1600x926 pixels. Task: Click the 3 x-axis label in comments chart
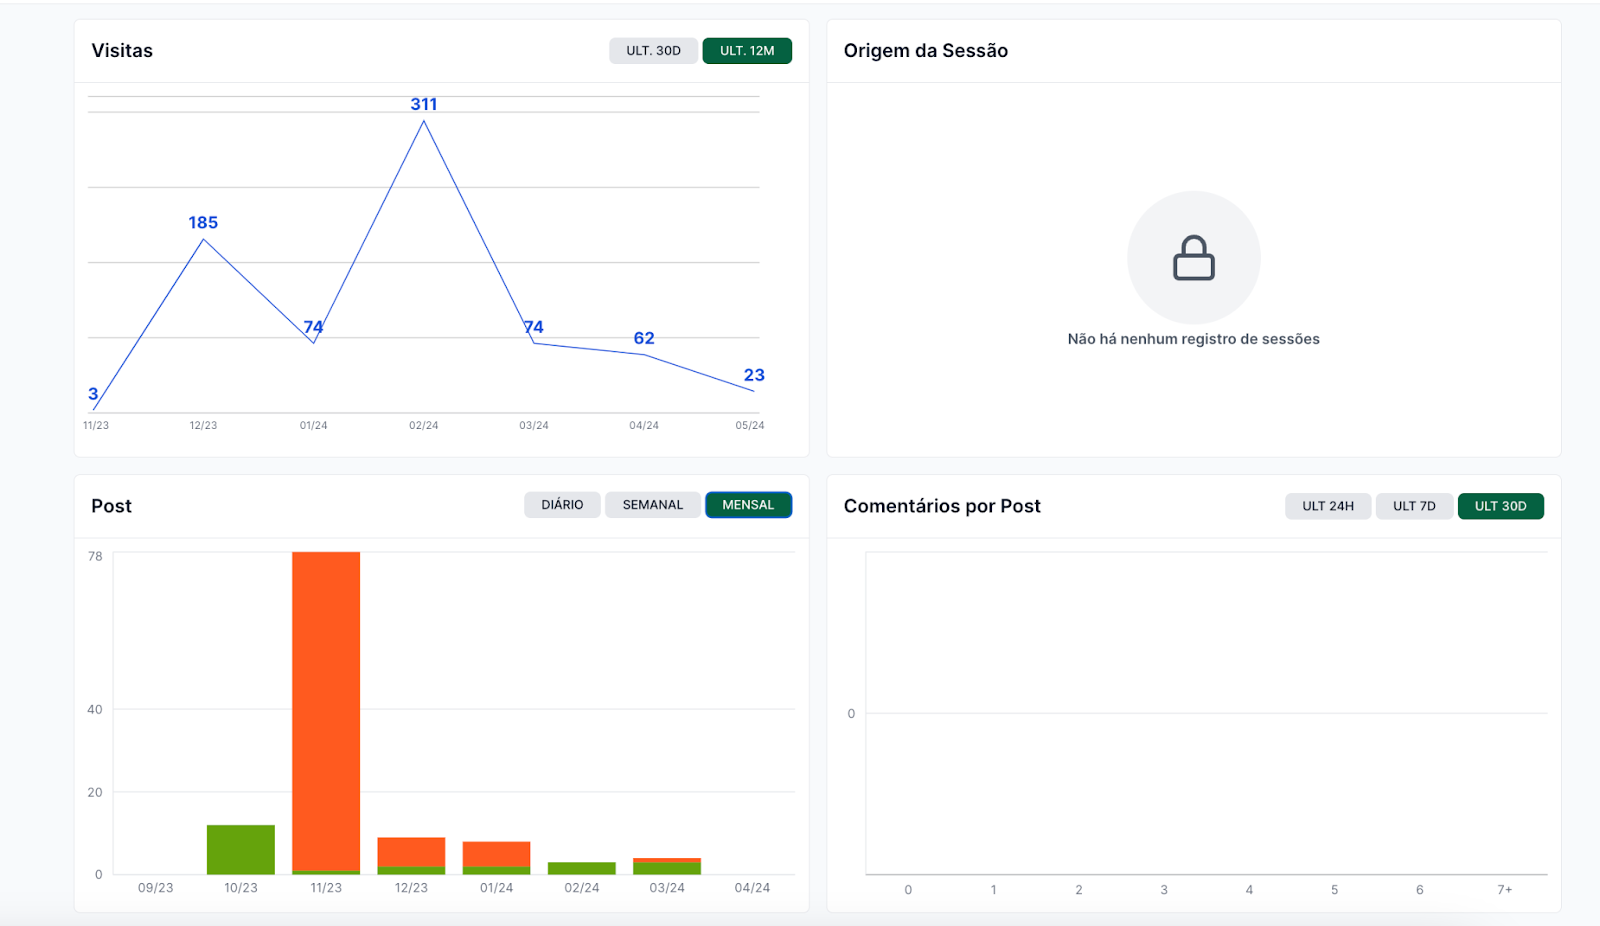1164,890
